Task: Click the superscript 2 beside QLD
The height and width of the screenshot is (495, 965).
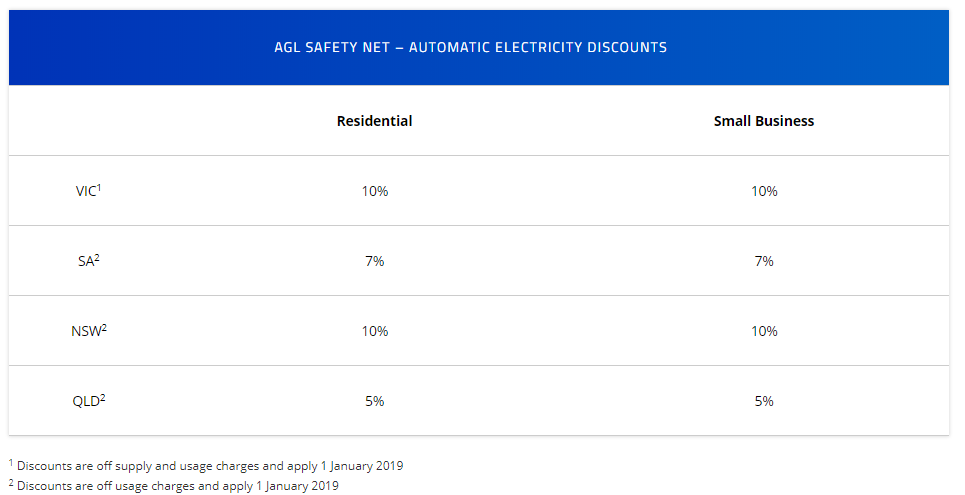Action: tap(102, 397)
